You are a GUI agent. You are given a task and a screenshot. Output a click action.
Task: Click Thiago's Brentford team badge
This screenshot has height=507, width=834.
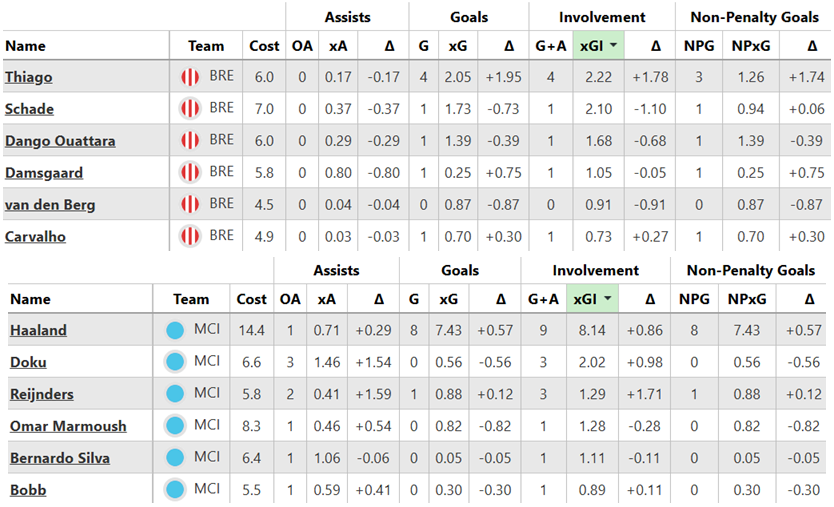pyautogui.click(x=189, y=77)
